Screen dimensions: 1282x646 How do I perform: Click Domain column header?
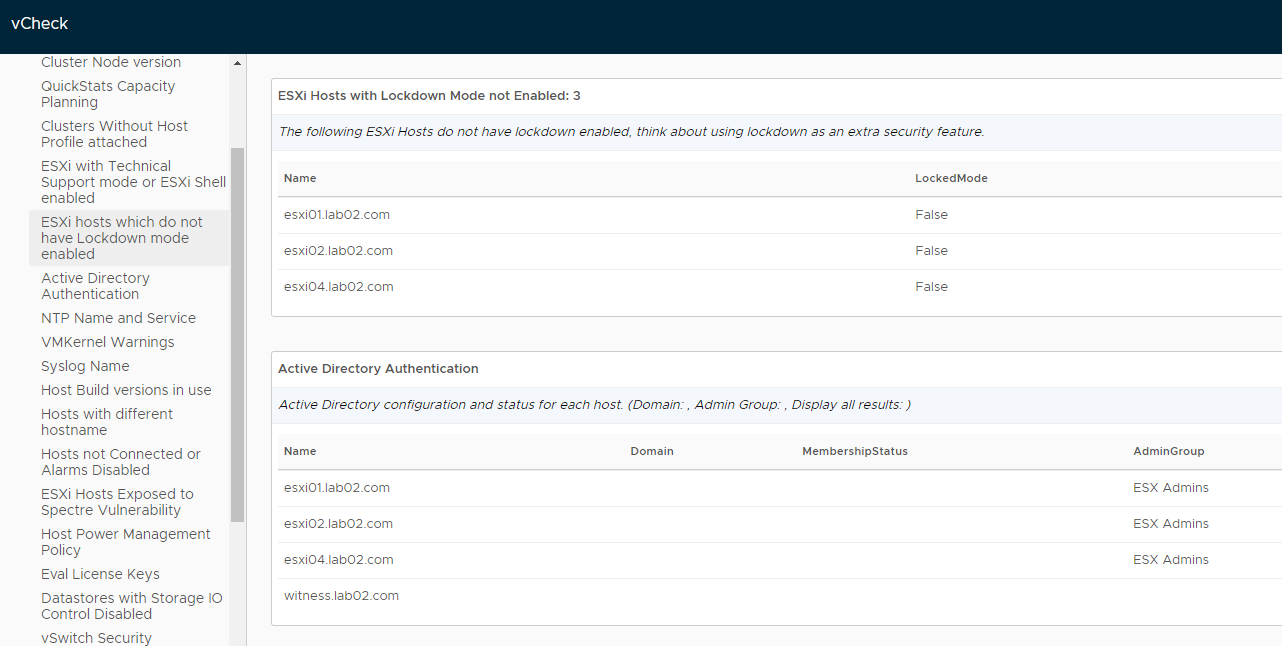pos(652,451)
